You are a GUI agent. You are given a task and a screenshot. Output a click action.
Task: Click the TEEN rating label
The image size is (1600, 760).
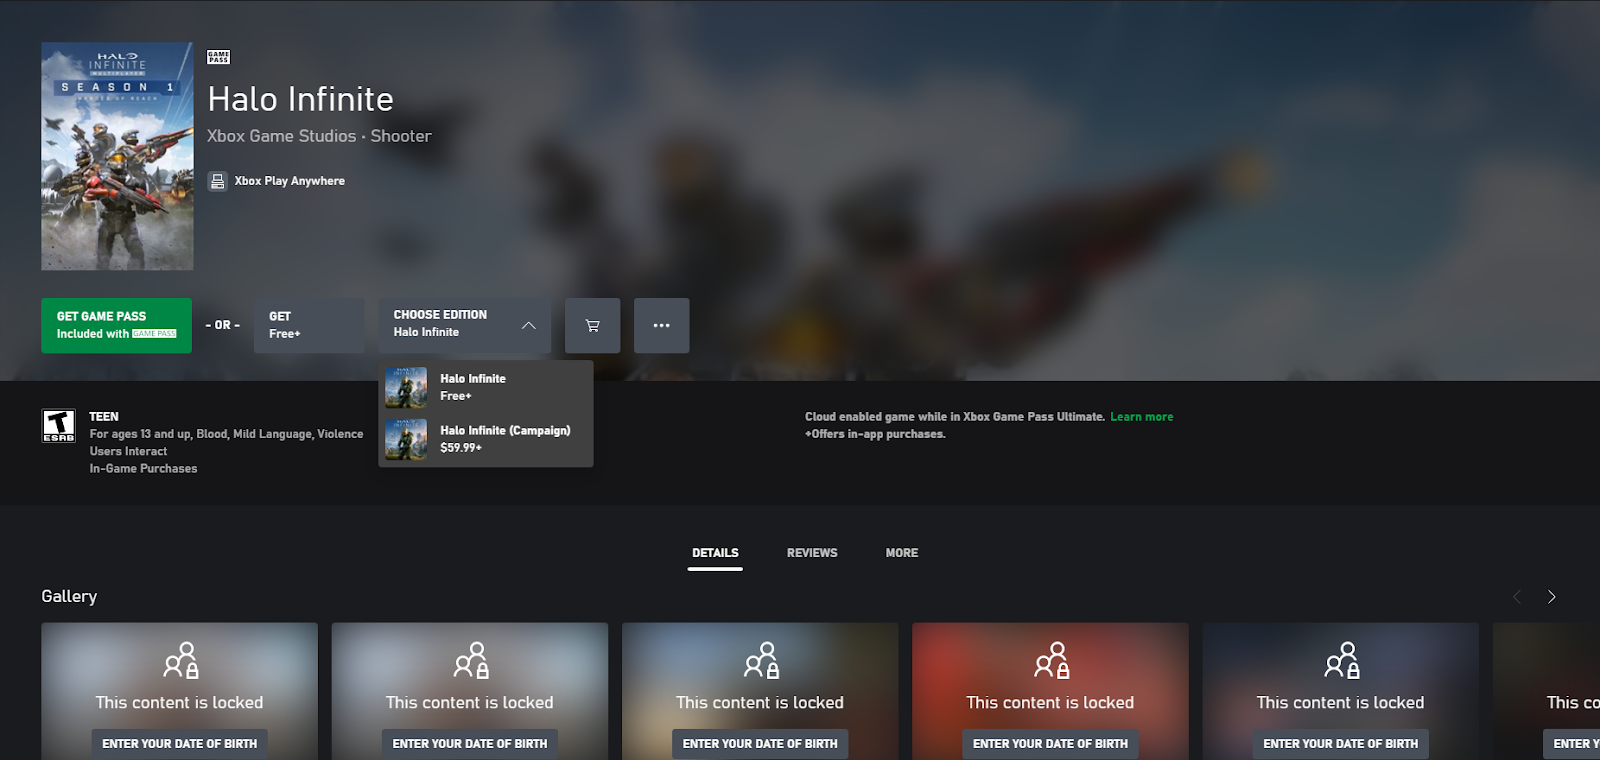(x=104, y=417)
